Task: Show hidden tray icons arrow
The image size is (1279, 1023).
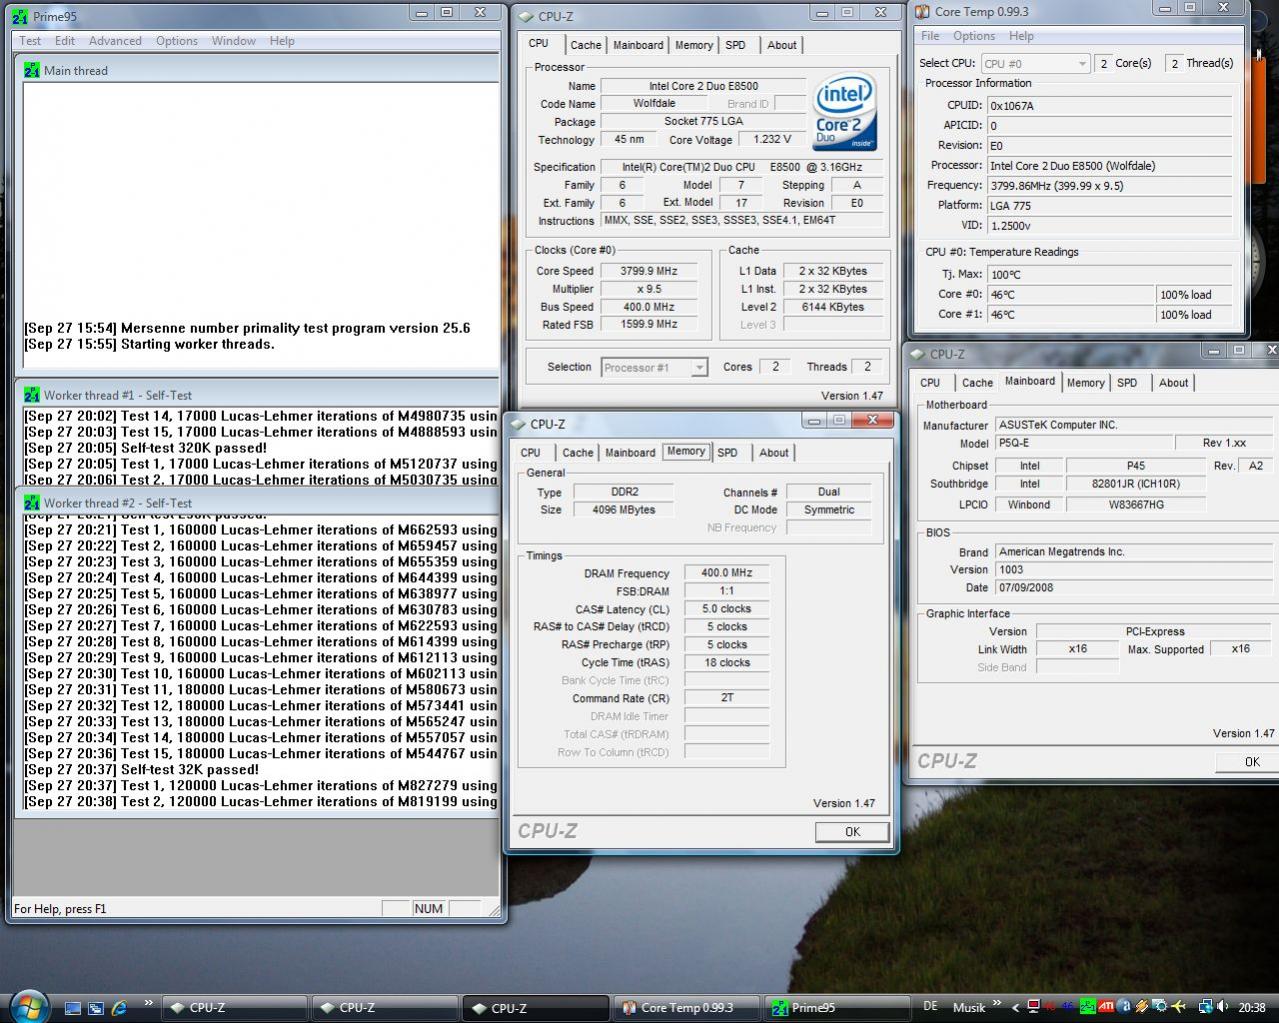Action: pos(1016,1008)
